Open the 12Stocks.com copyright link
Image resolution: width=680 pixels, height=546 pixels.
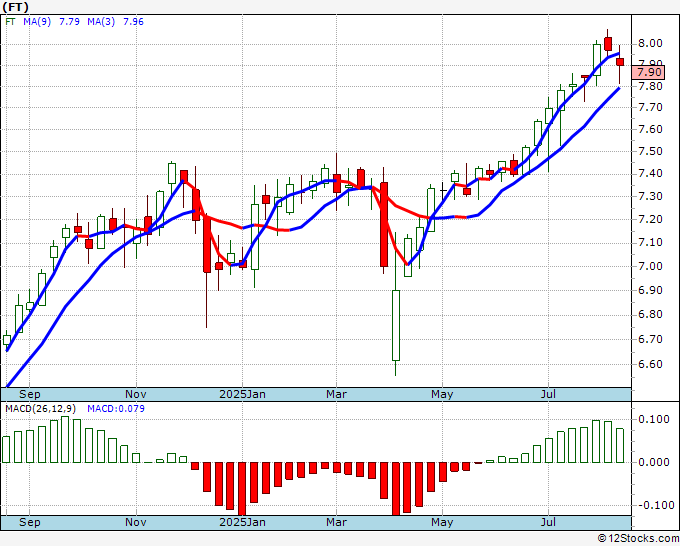pyautogui.click(x=638, y=538)
